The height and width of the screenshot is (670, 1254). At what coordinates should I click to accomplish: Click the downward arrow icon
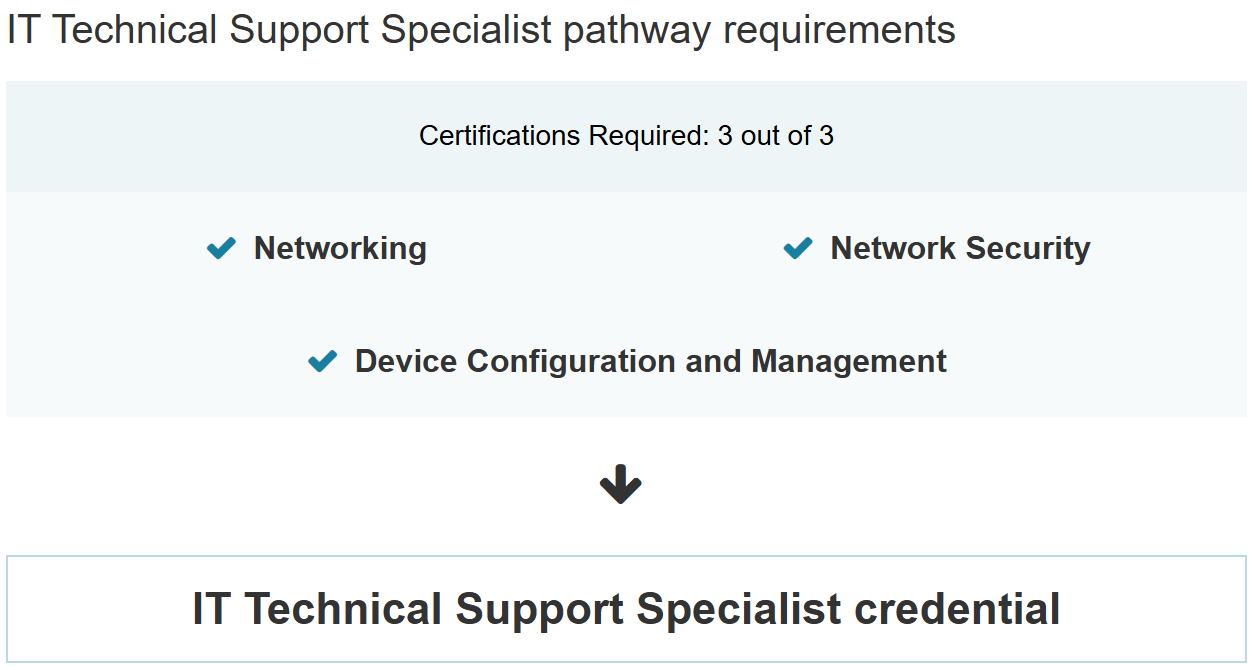620,485
